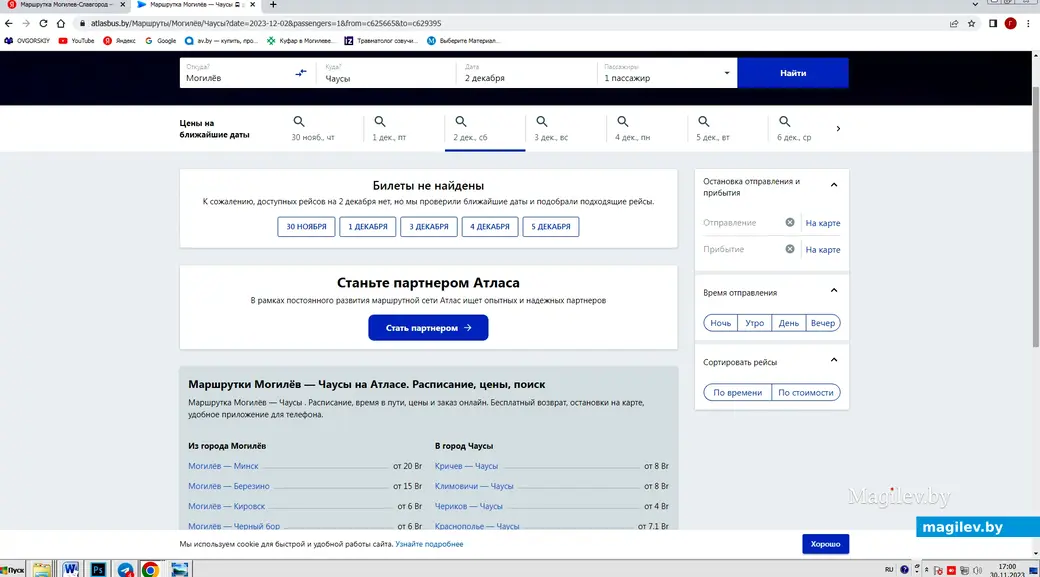The height and width of the screenshot is (577, 1040).
Task: Bookmark this page with star icon
Action: click(x=971, y=23)
